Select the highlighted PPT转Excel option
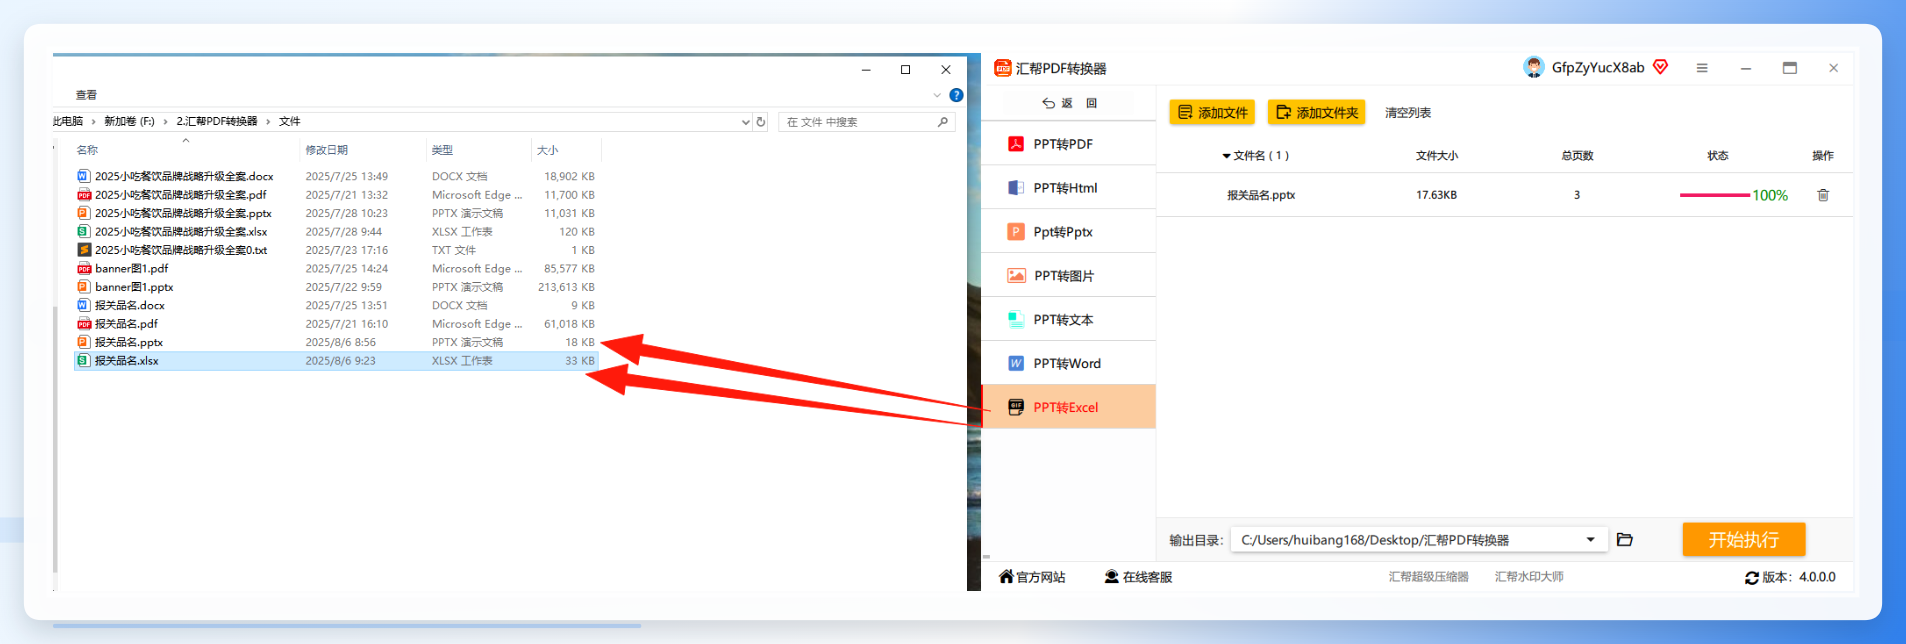 [x=1068, y=407]
